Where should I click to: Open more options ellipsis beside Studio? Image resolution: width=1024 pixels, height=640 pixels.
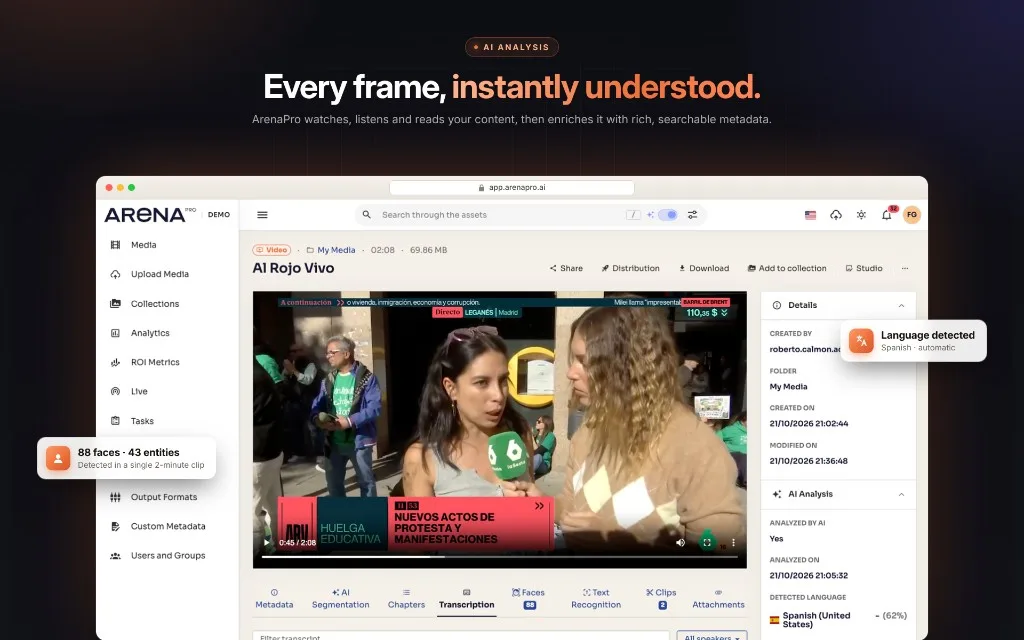pyautogui.click(x=904, y=268)
